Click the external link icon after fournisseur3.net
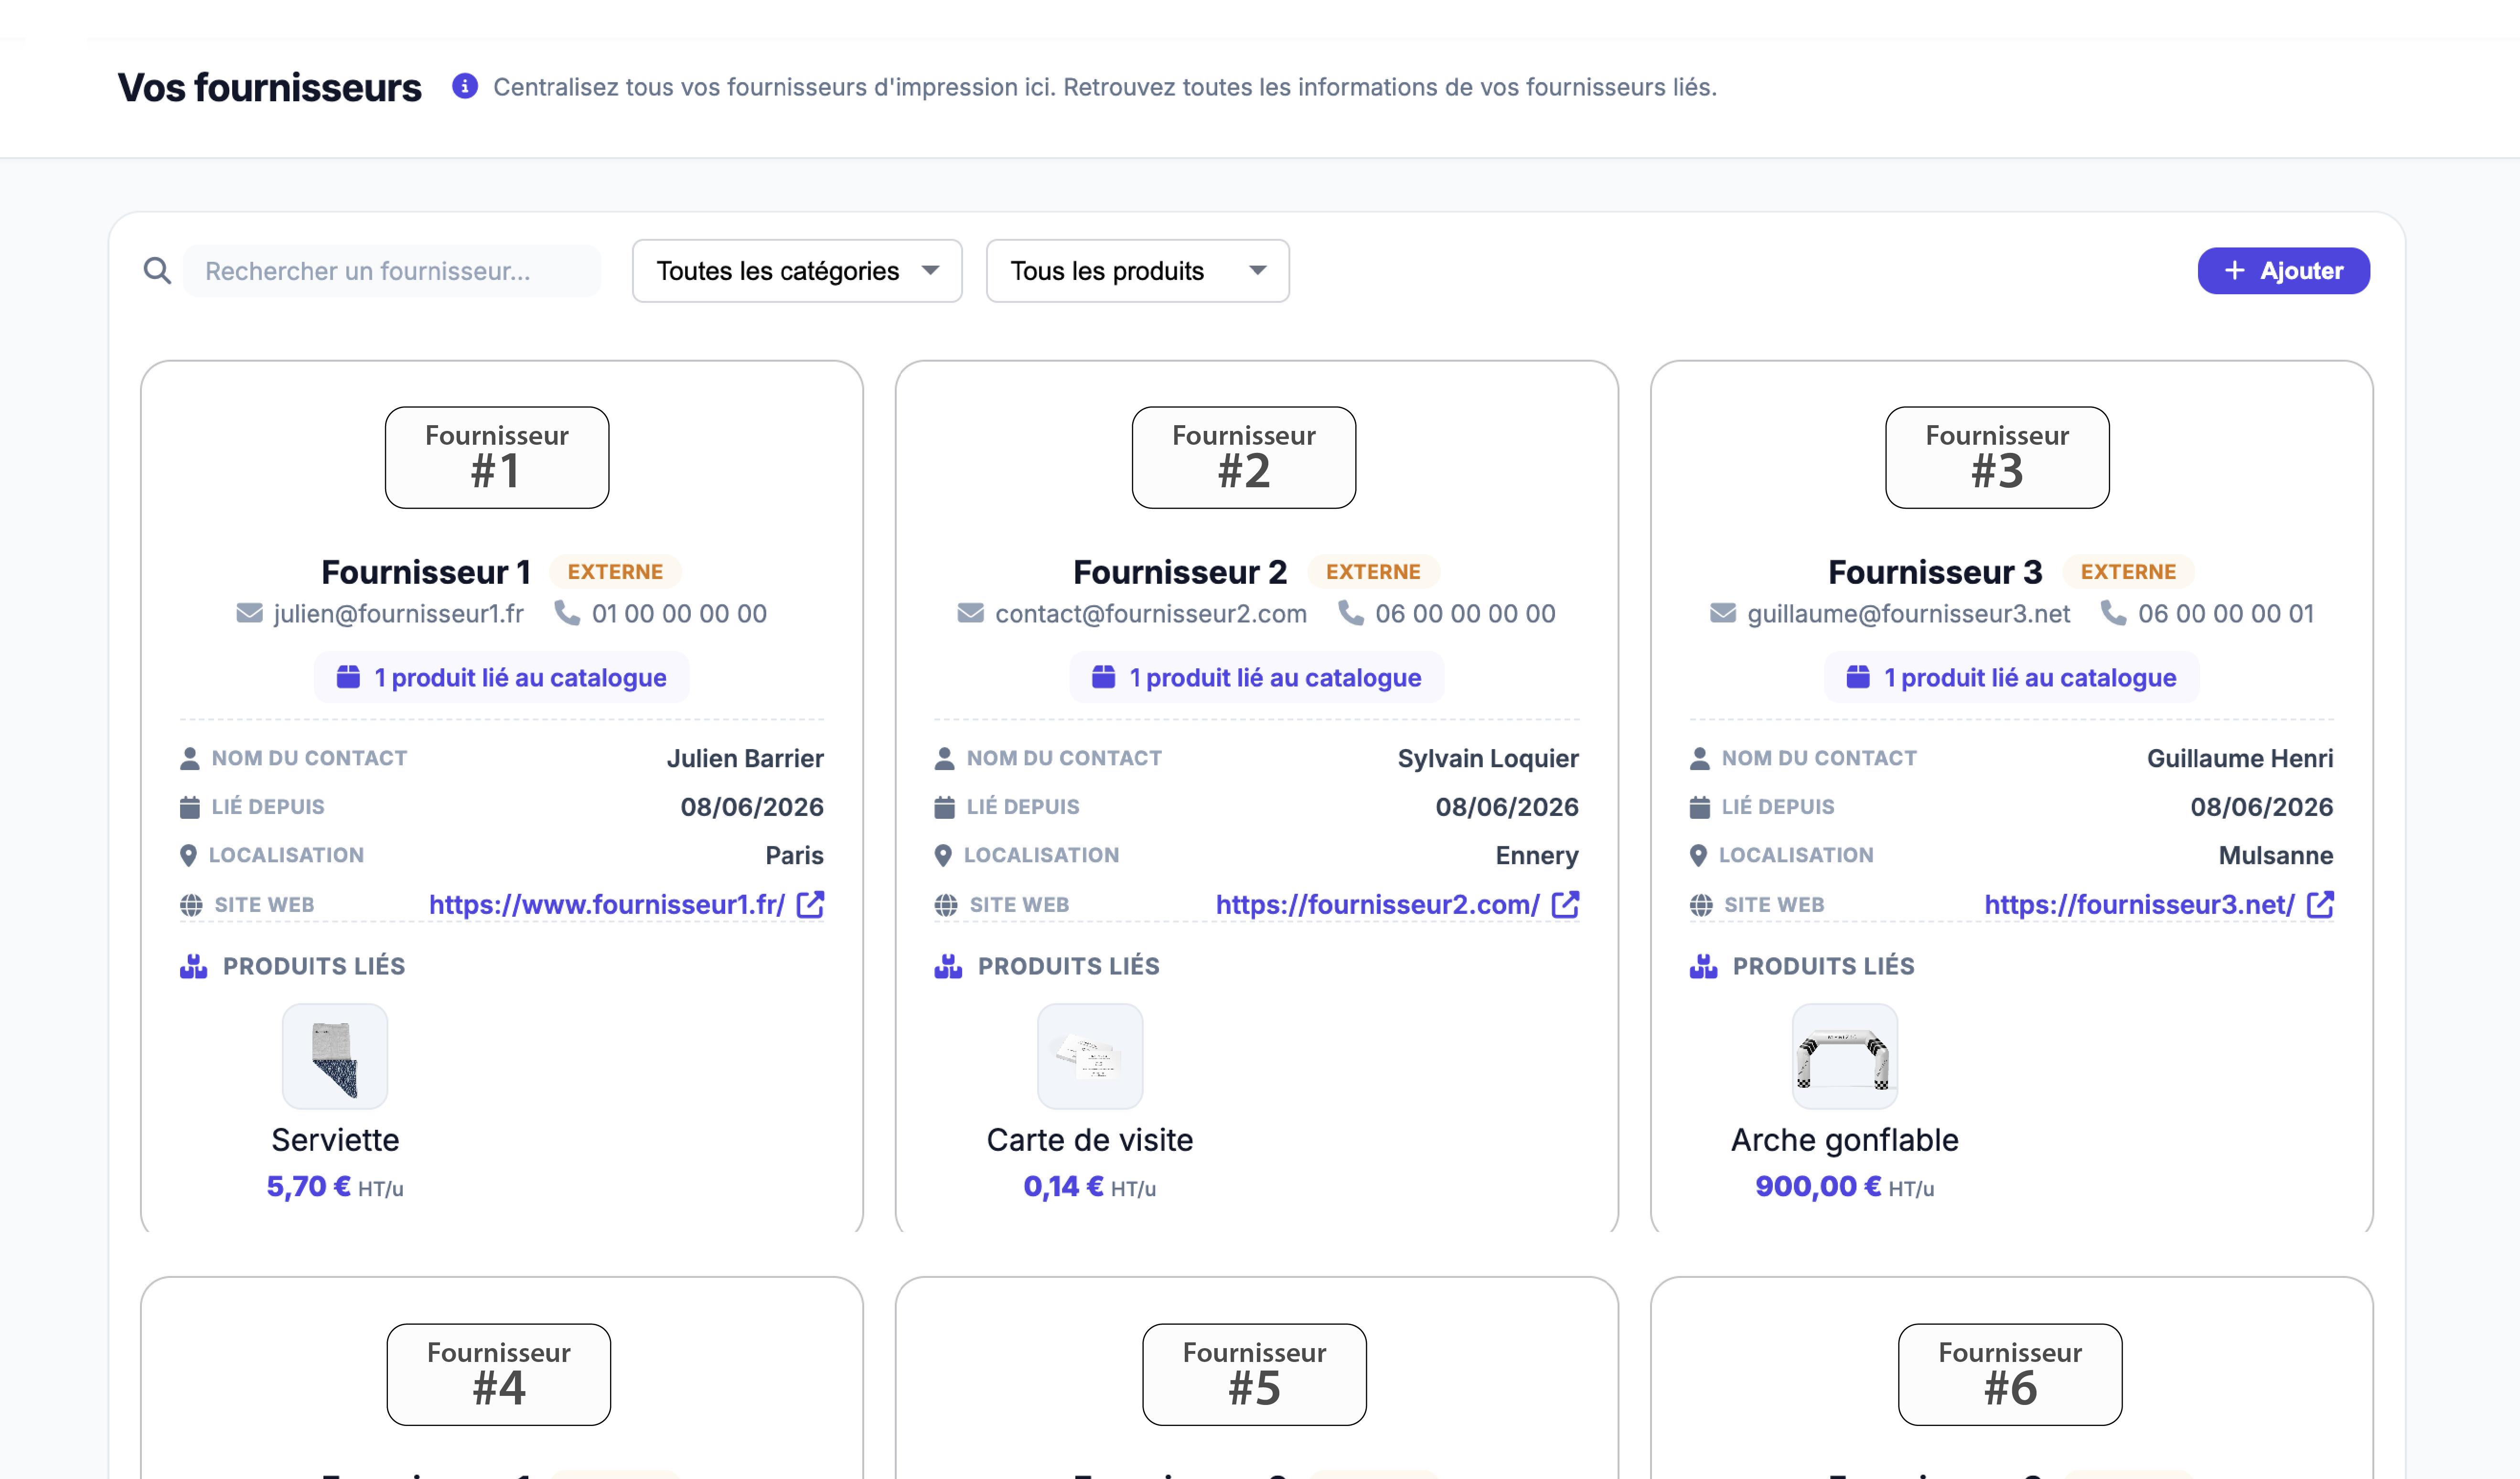Screen dimensions: 2520x1479 click(x=2320, y=904)
